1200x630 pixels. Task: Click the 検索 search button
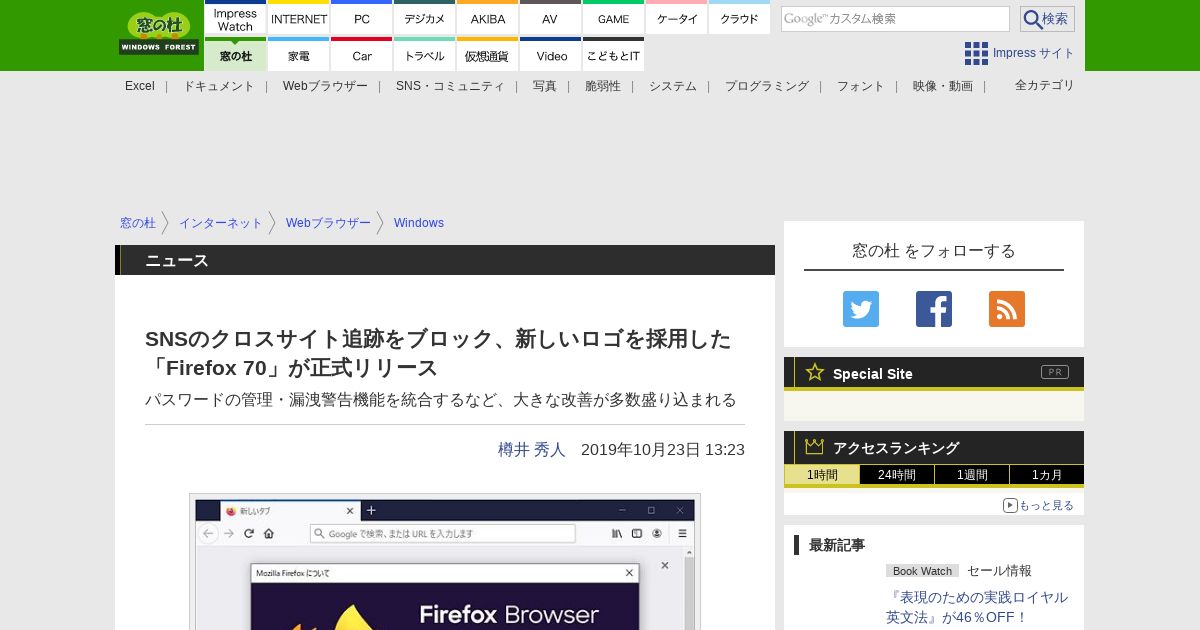[1047, 19]
